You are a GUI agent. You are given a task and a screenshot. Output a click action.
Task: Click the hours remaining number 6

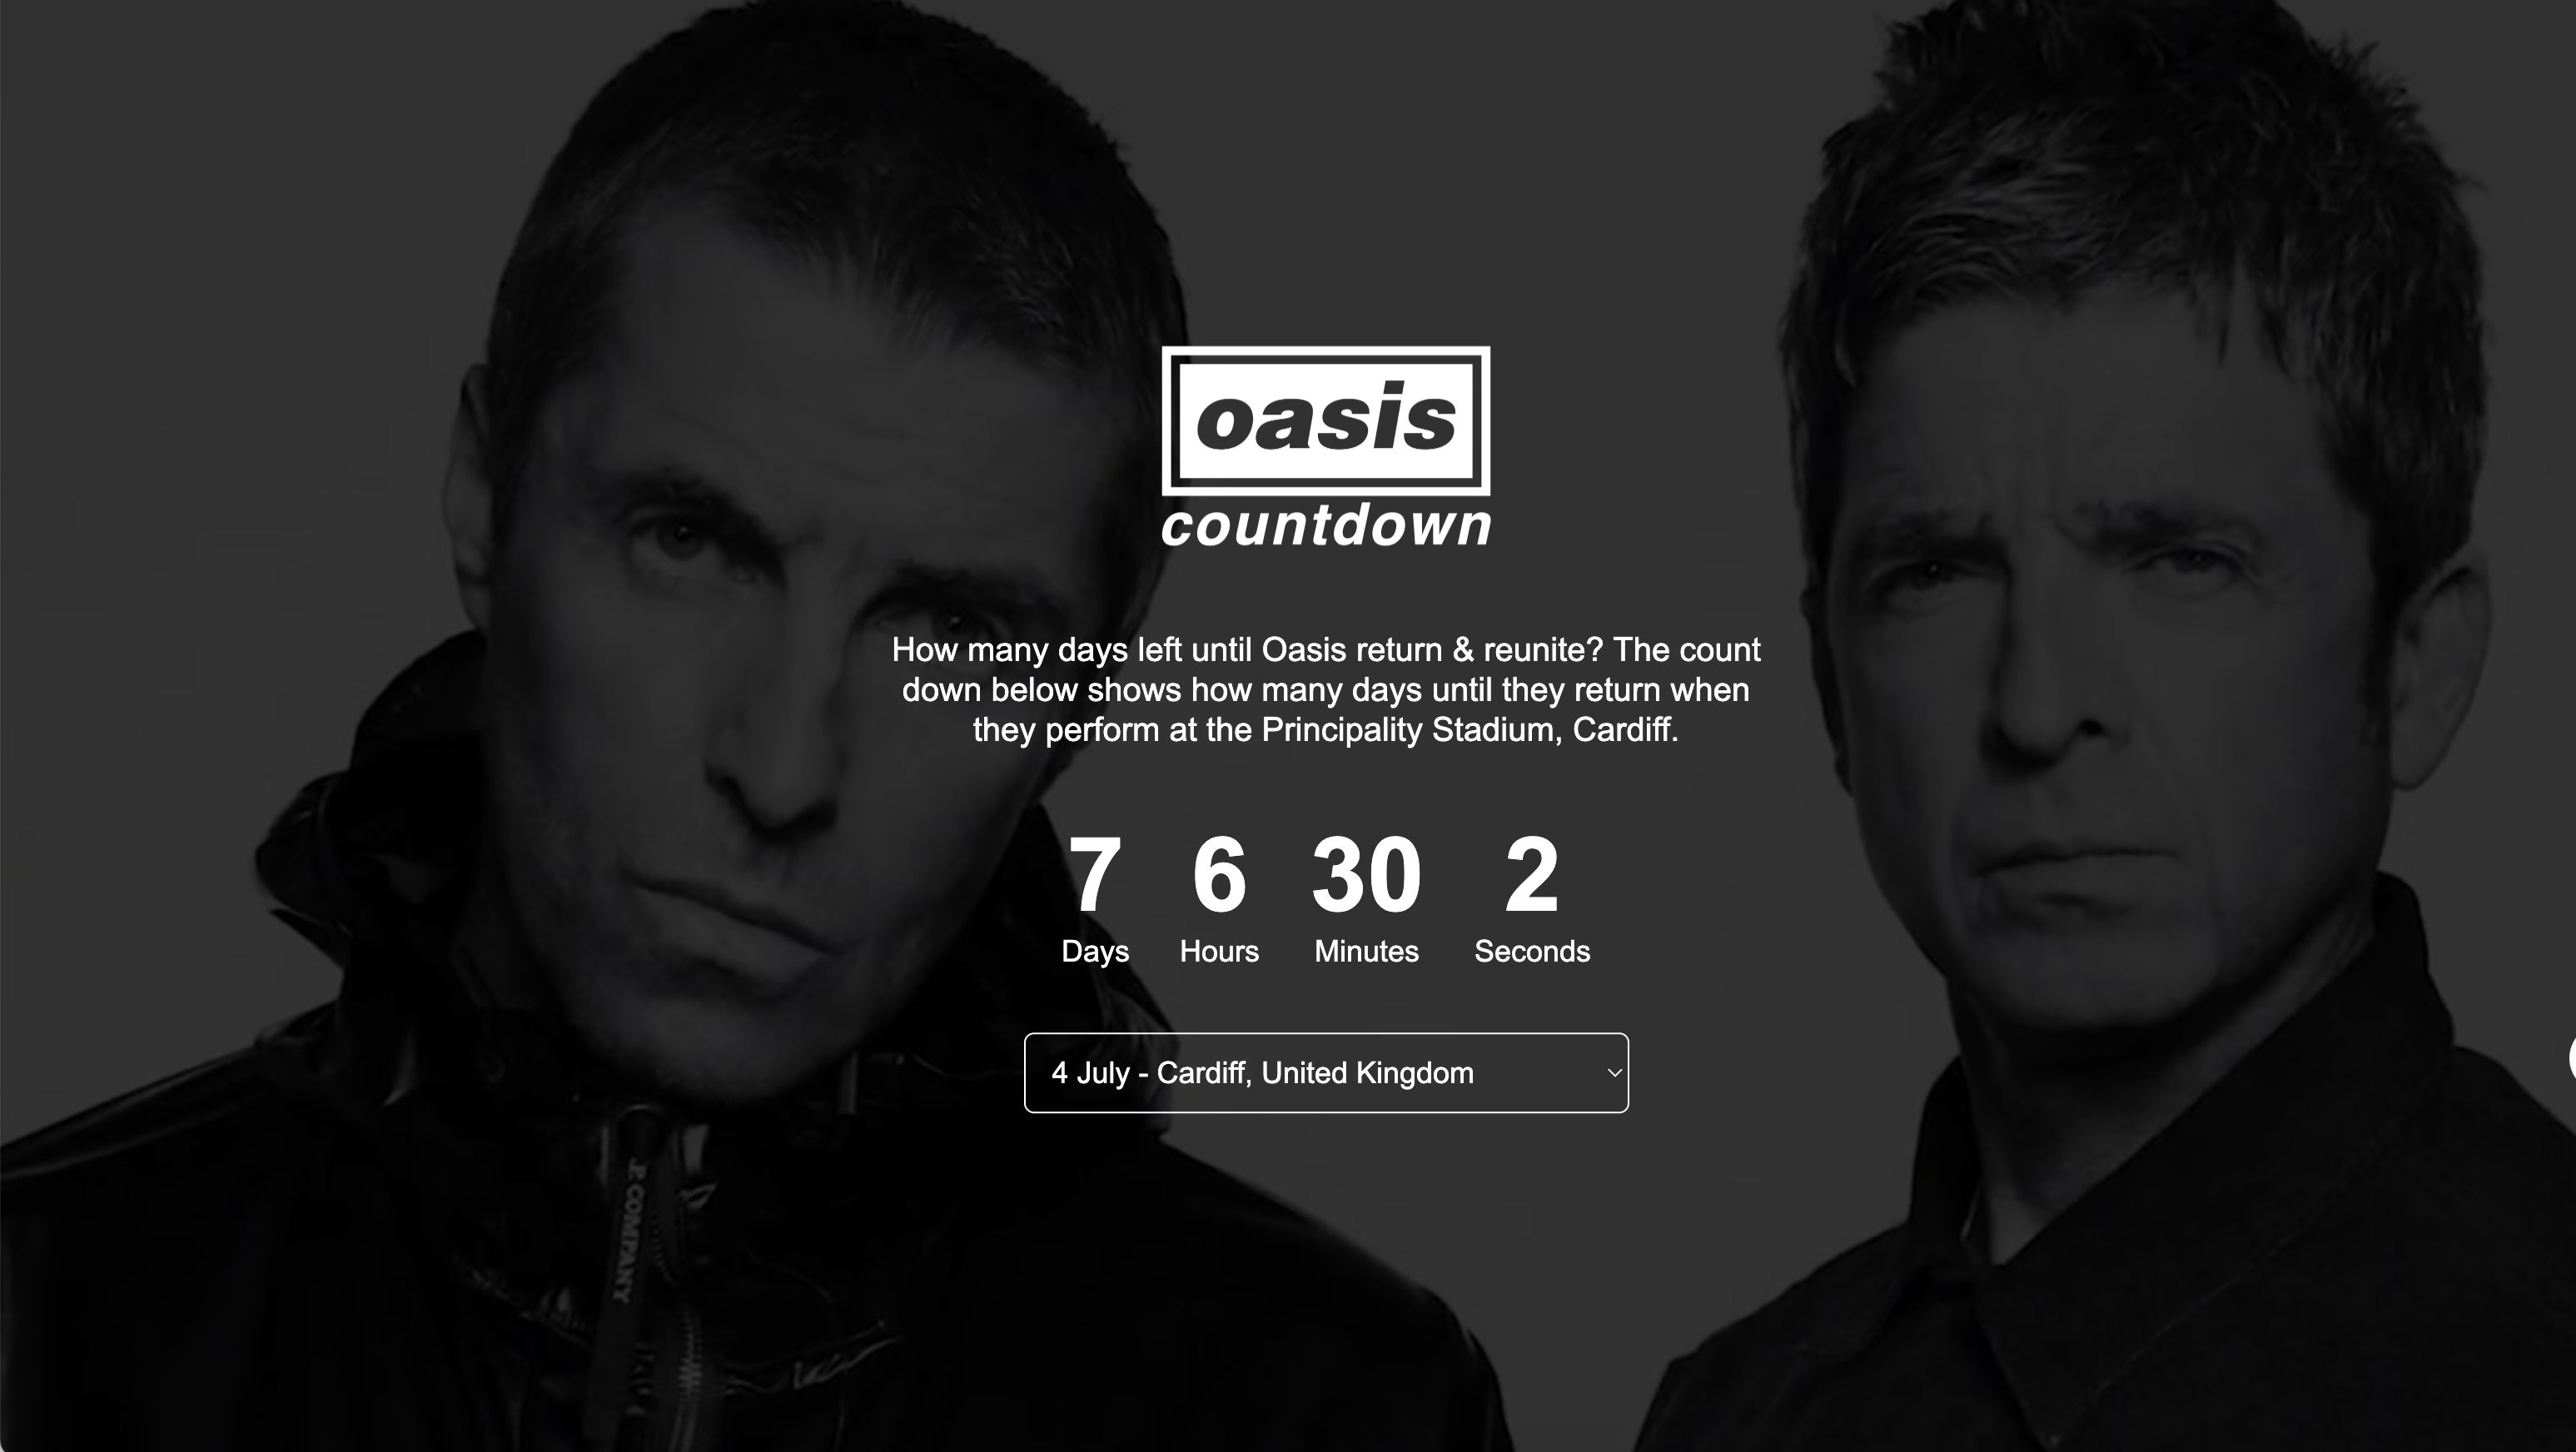pyautogui.click(x=1219, y=875)
